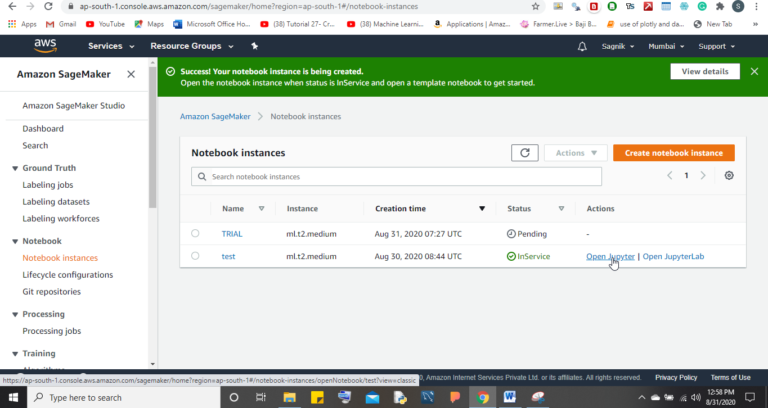Click the AWS logo home icon

[45, 46]
